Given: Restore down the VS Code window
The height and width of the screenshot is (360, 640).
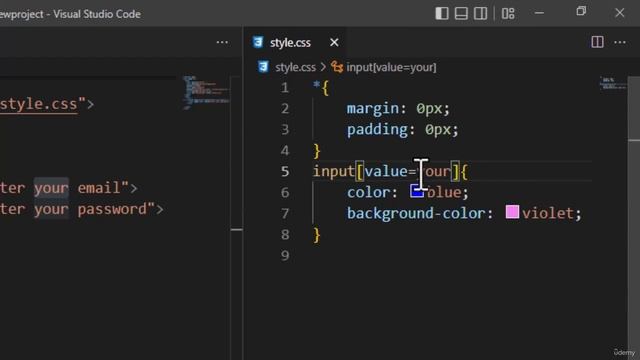Looking at the screenshot, I should 581,11.
